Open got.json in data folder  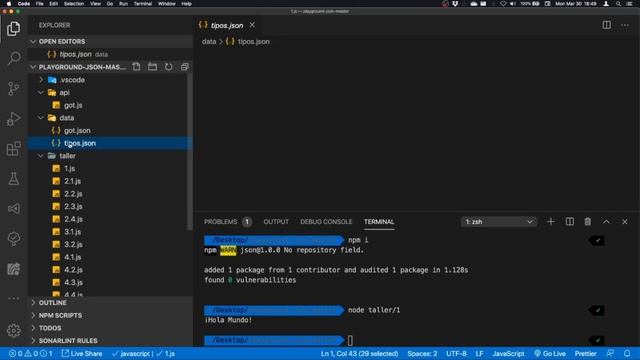click(x=77, y=131)
